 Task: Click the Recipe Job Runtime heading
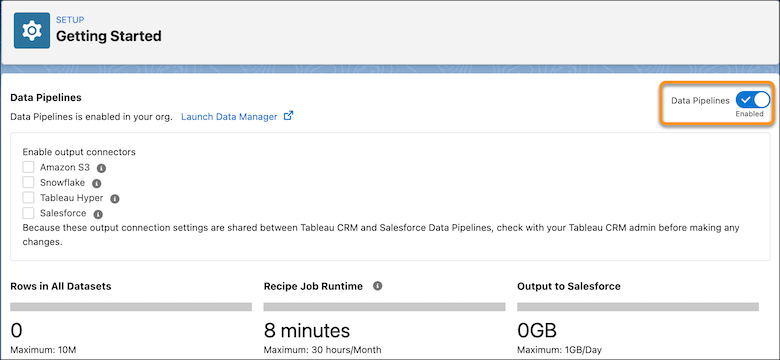[x=313, y=286]
